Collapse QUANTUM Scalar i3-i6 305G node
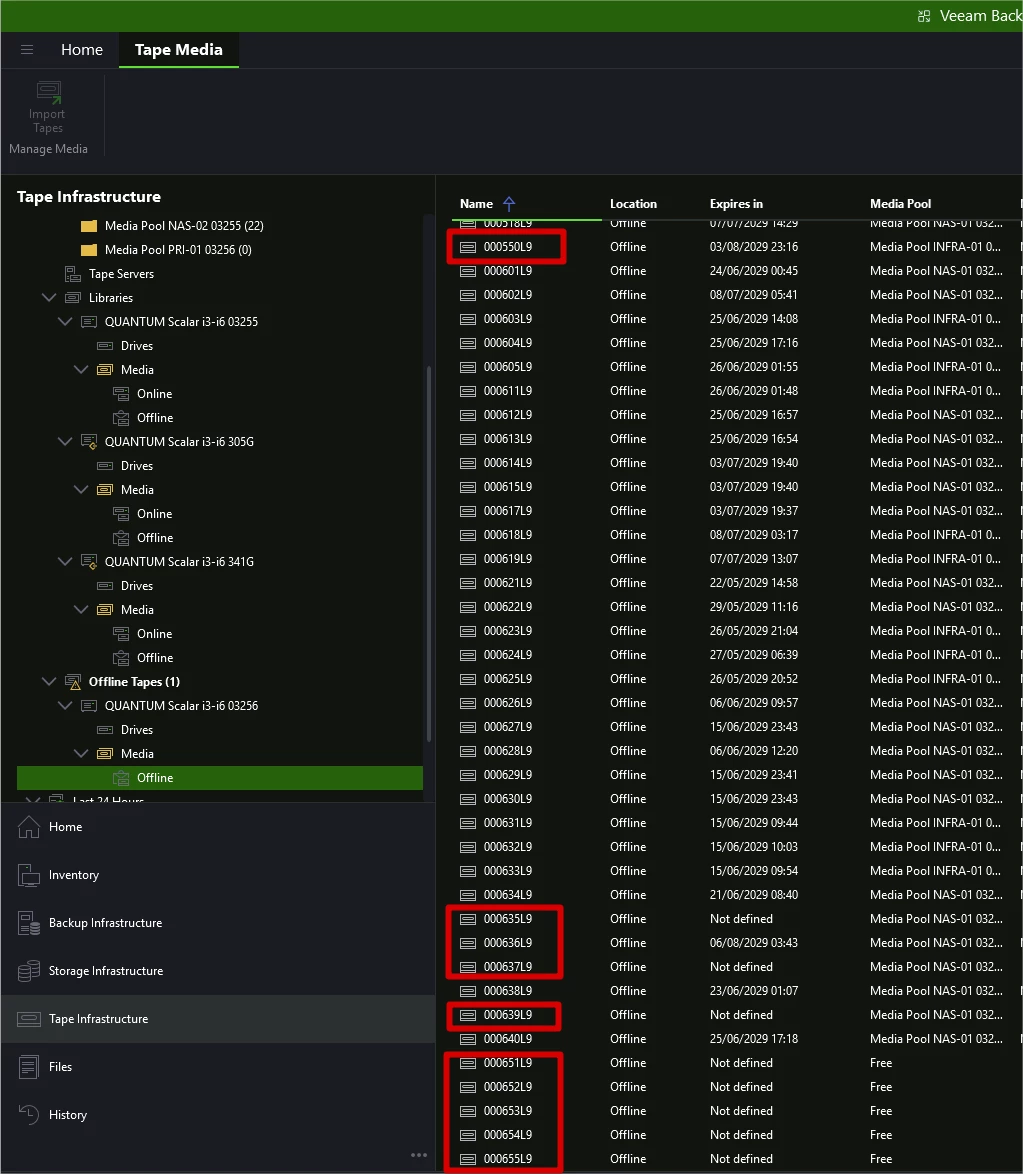 click(65, 441)
